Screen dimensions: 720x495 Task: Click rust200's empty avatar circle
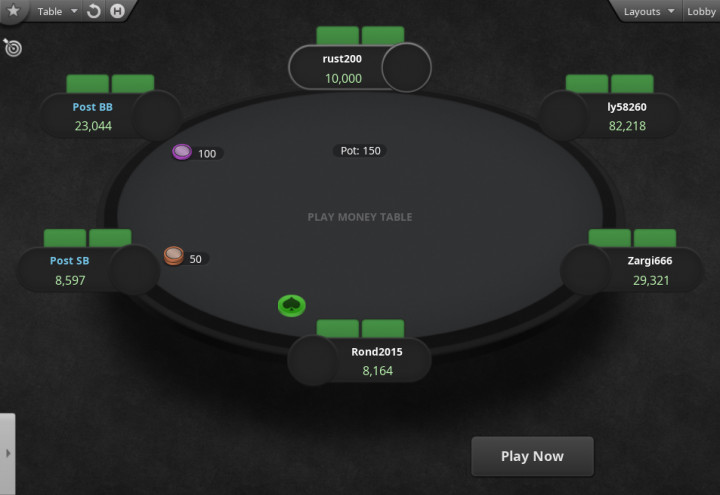pos(406,68)
